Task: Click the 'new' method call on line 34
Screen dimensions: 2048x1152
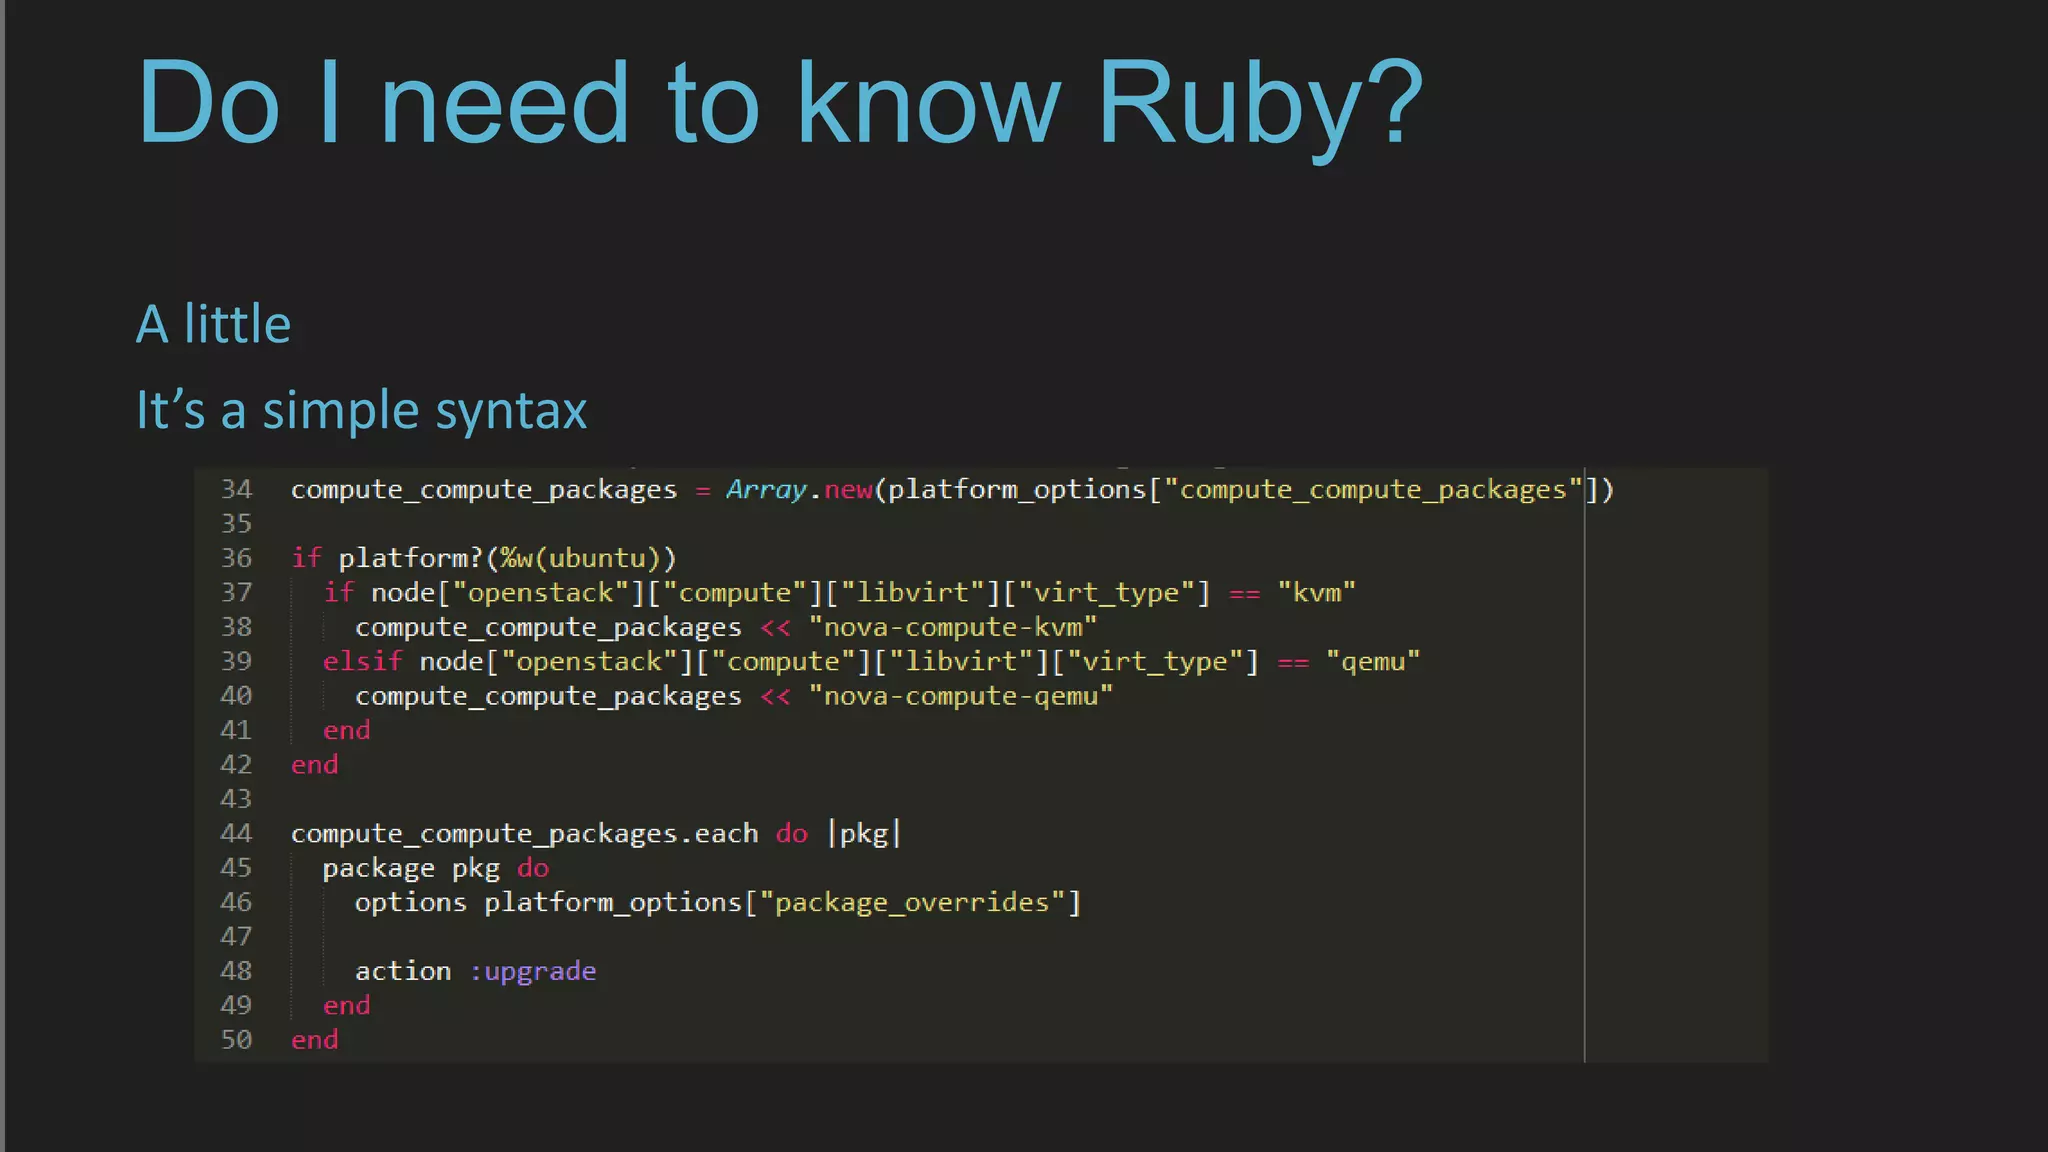Action: point(848,489)
